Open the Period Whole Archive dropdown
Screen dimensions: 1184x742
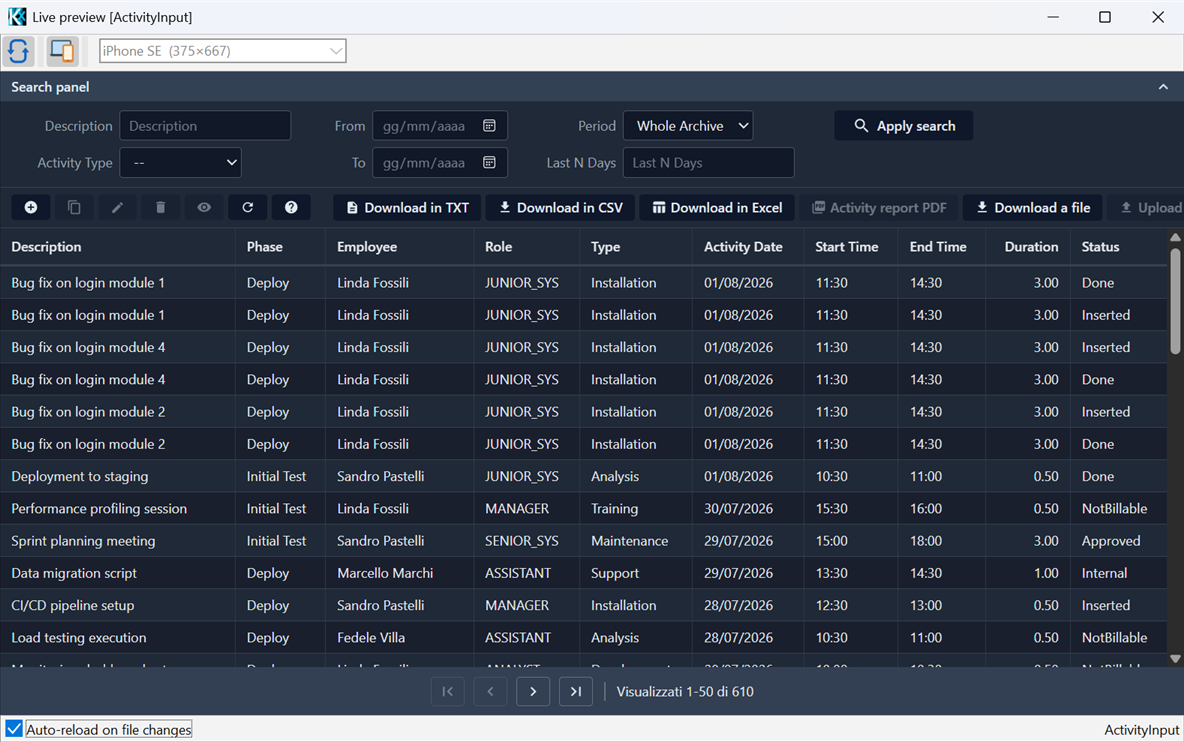click(688, 126)
